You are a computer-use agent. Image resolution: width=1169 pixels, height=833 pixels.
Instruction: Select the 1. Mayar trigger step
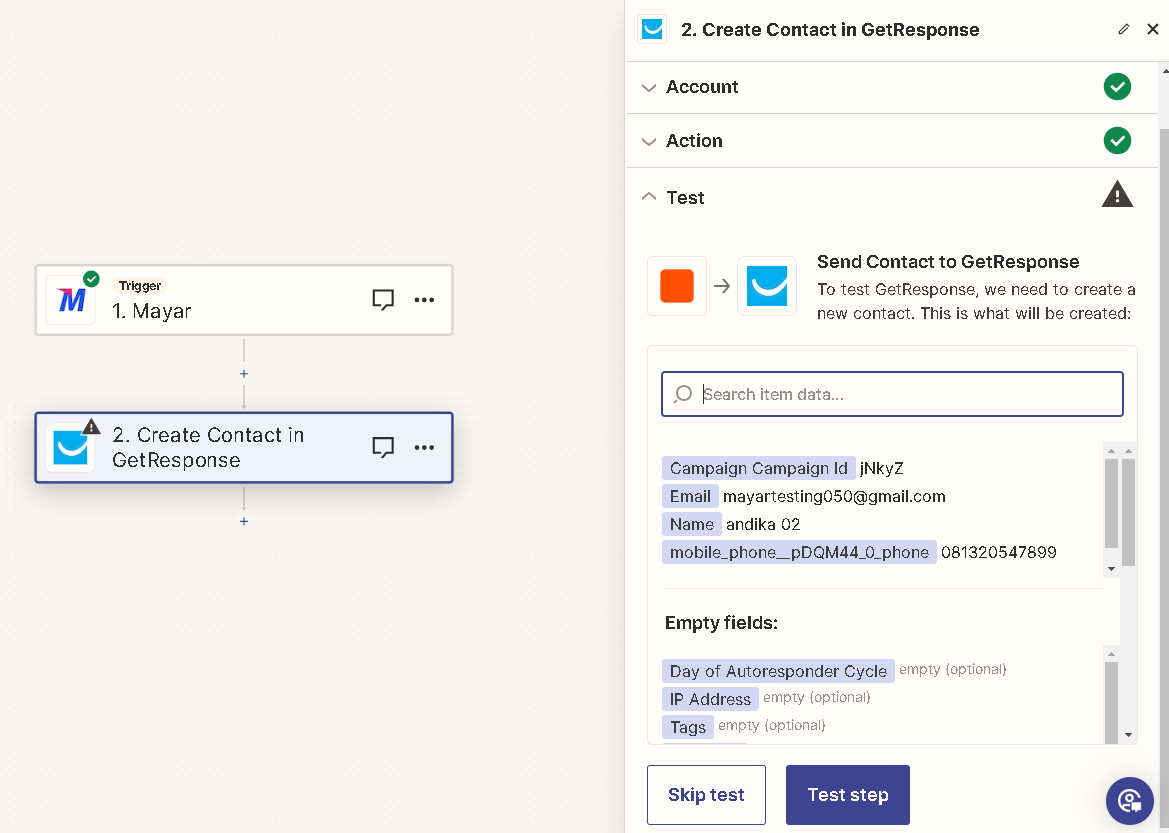coord(244,300)
